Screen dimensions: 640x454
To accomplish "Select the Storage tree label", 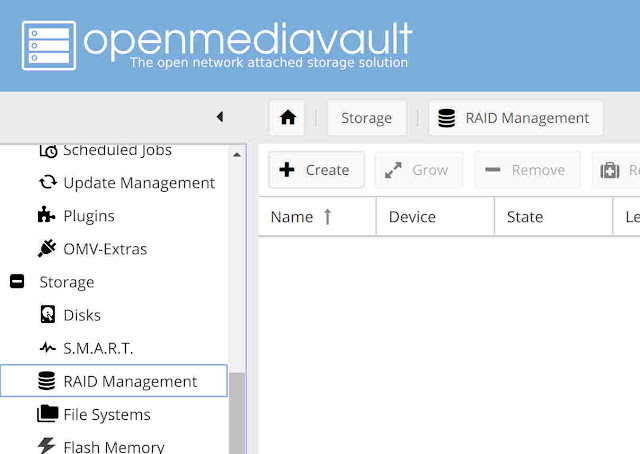I will [x=67, y=282].
